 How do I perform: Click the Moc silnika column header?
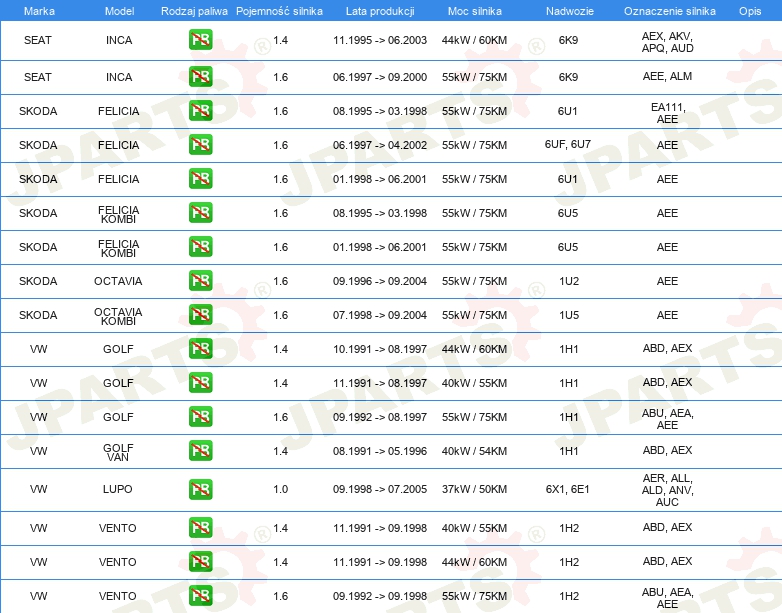[475, 11]
